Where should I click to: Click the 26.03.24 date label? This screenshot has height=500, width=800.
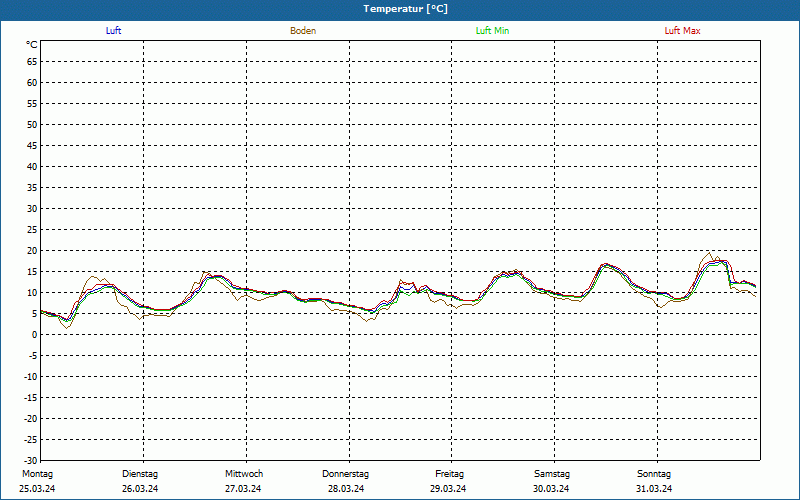pos(140,489)
